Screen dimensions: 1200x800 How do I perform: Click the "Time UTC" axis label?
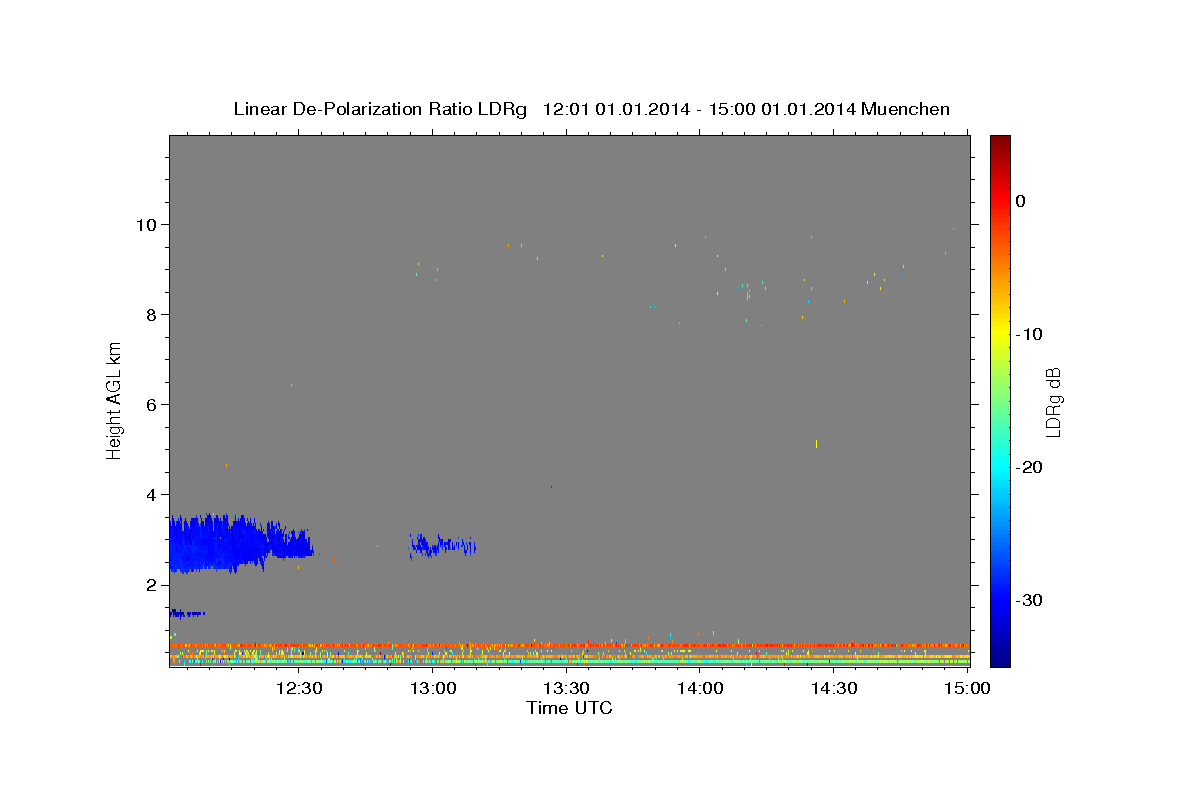point(569,708)
